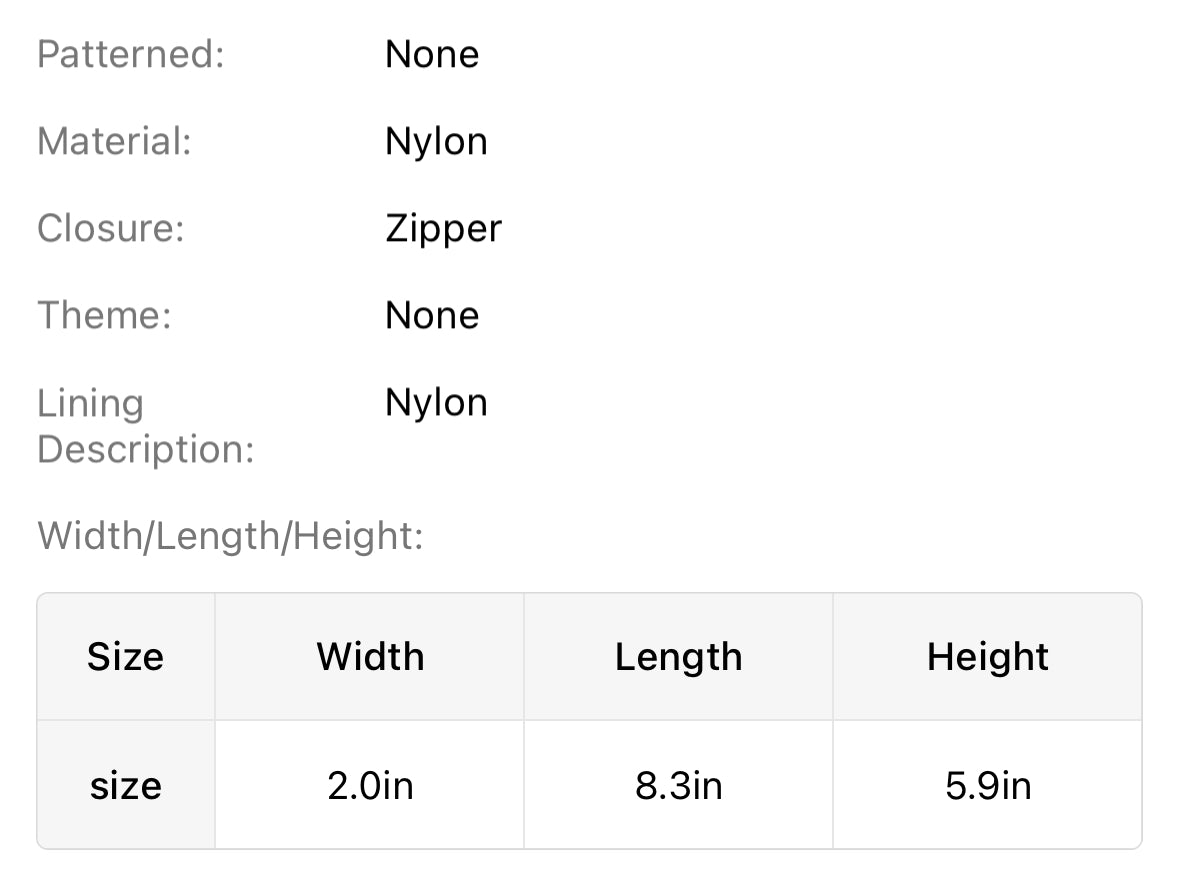Select the None value beside Theme

click(x=432, y=315)
